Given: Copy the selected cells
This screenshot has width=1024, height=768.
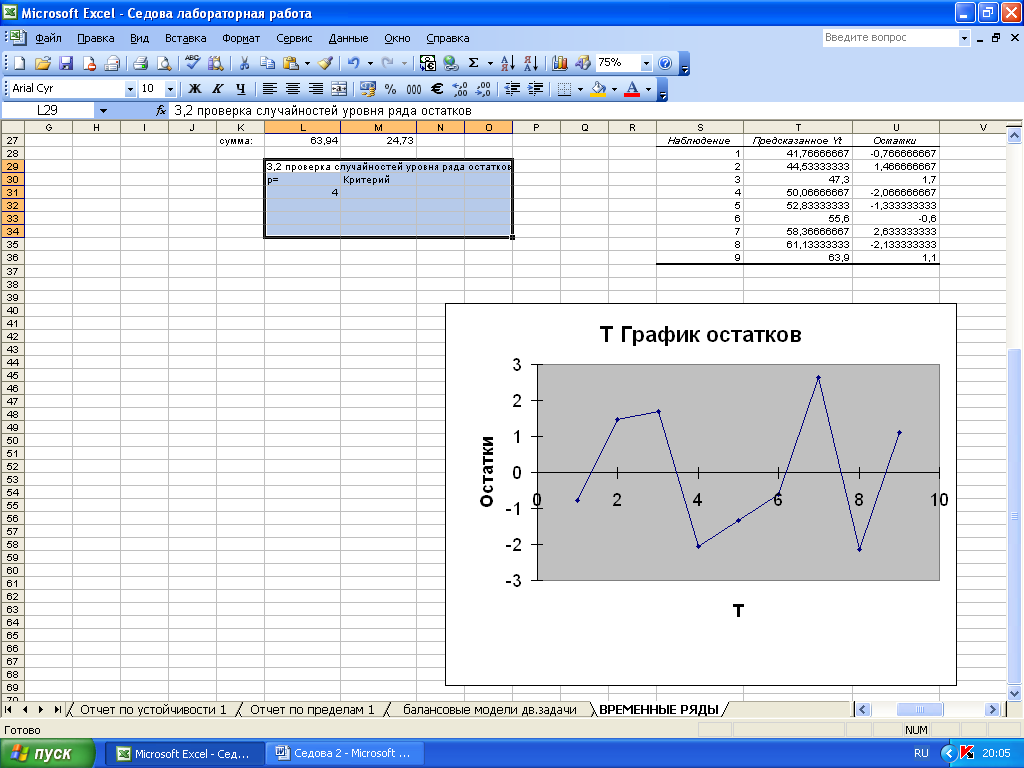Looking at the screenshot, I should click(267, 63).
